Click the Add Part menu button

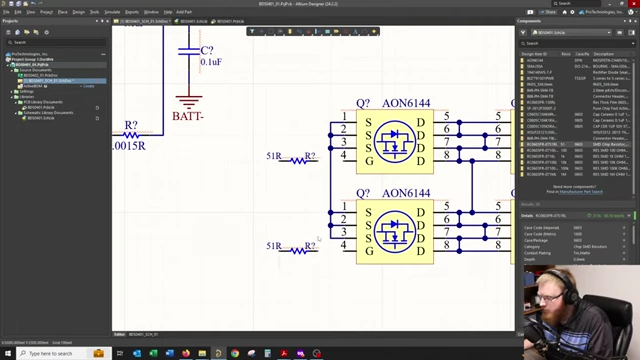tap(184, 12)
